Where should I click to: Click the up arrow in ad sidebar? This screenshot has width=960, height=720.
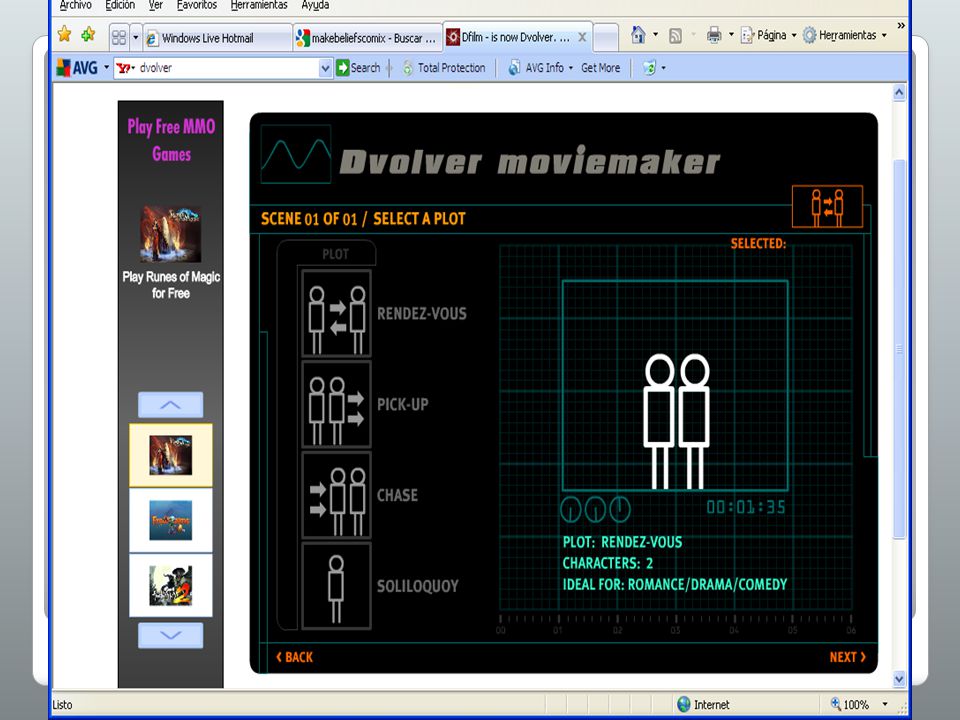click(x=171, y=405)
